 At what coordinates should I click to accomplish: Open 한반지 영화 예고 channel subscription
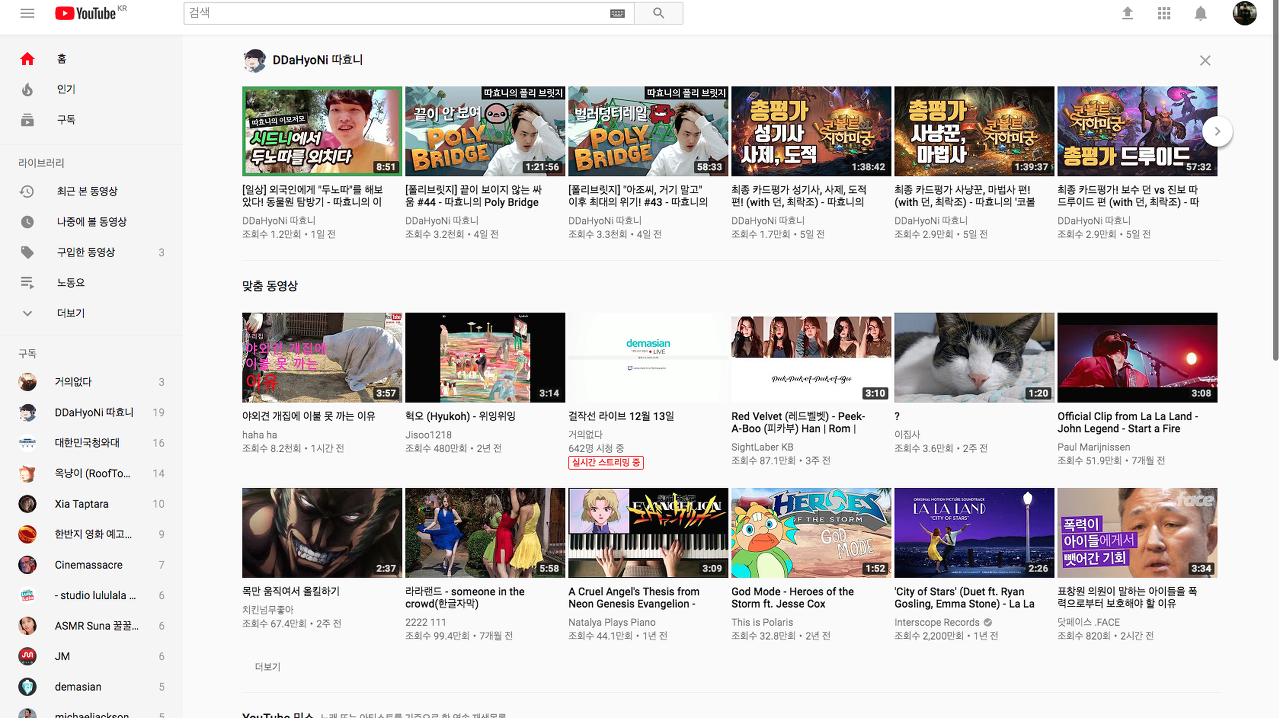click(x=91, y=534)
